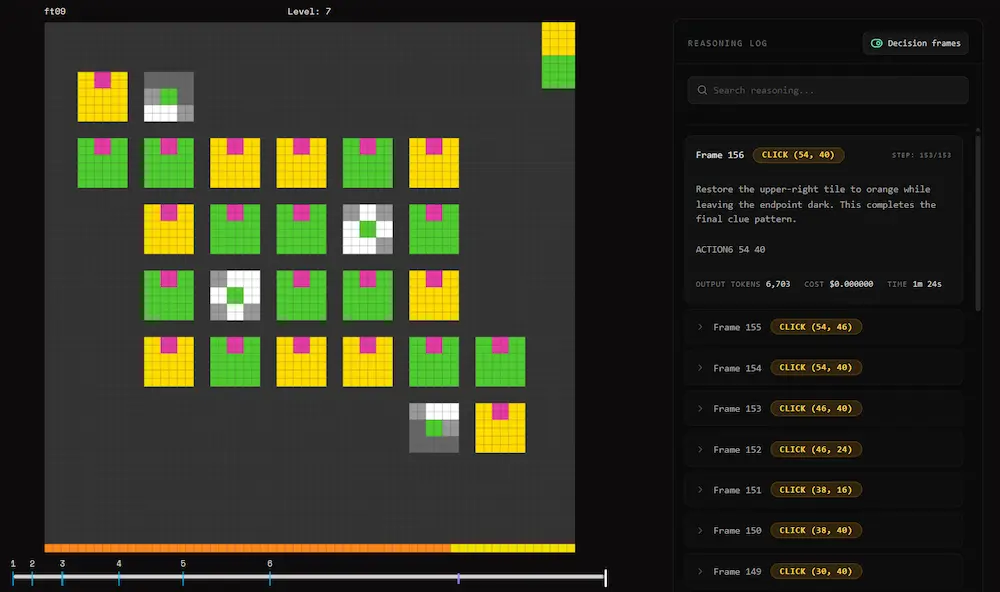
Task: Click the yellow tile in bottom-right corner
Action: (500, 428)
